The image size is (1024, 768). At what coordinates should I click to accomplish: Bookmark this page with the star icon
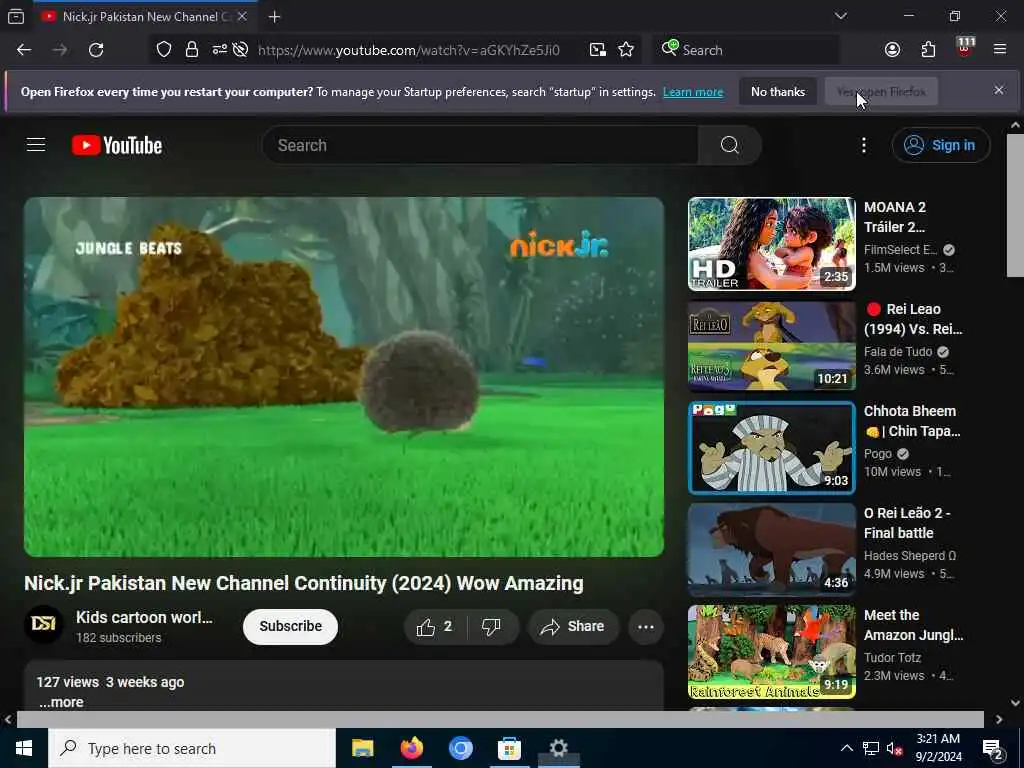point(626,50)
